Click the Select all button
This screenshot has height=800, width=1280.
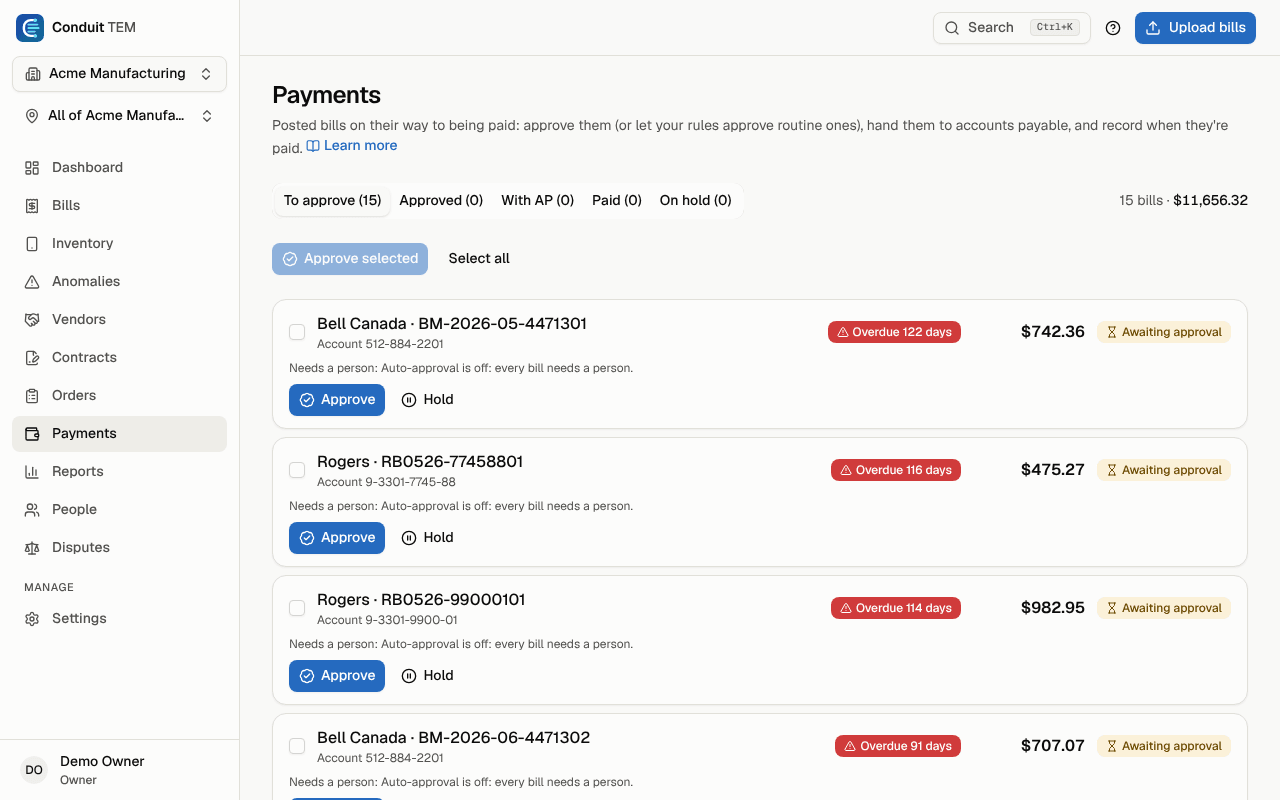[479, 259]
